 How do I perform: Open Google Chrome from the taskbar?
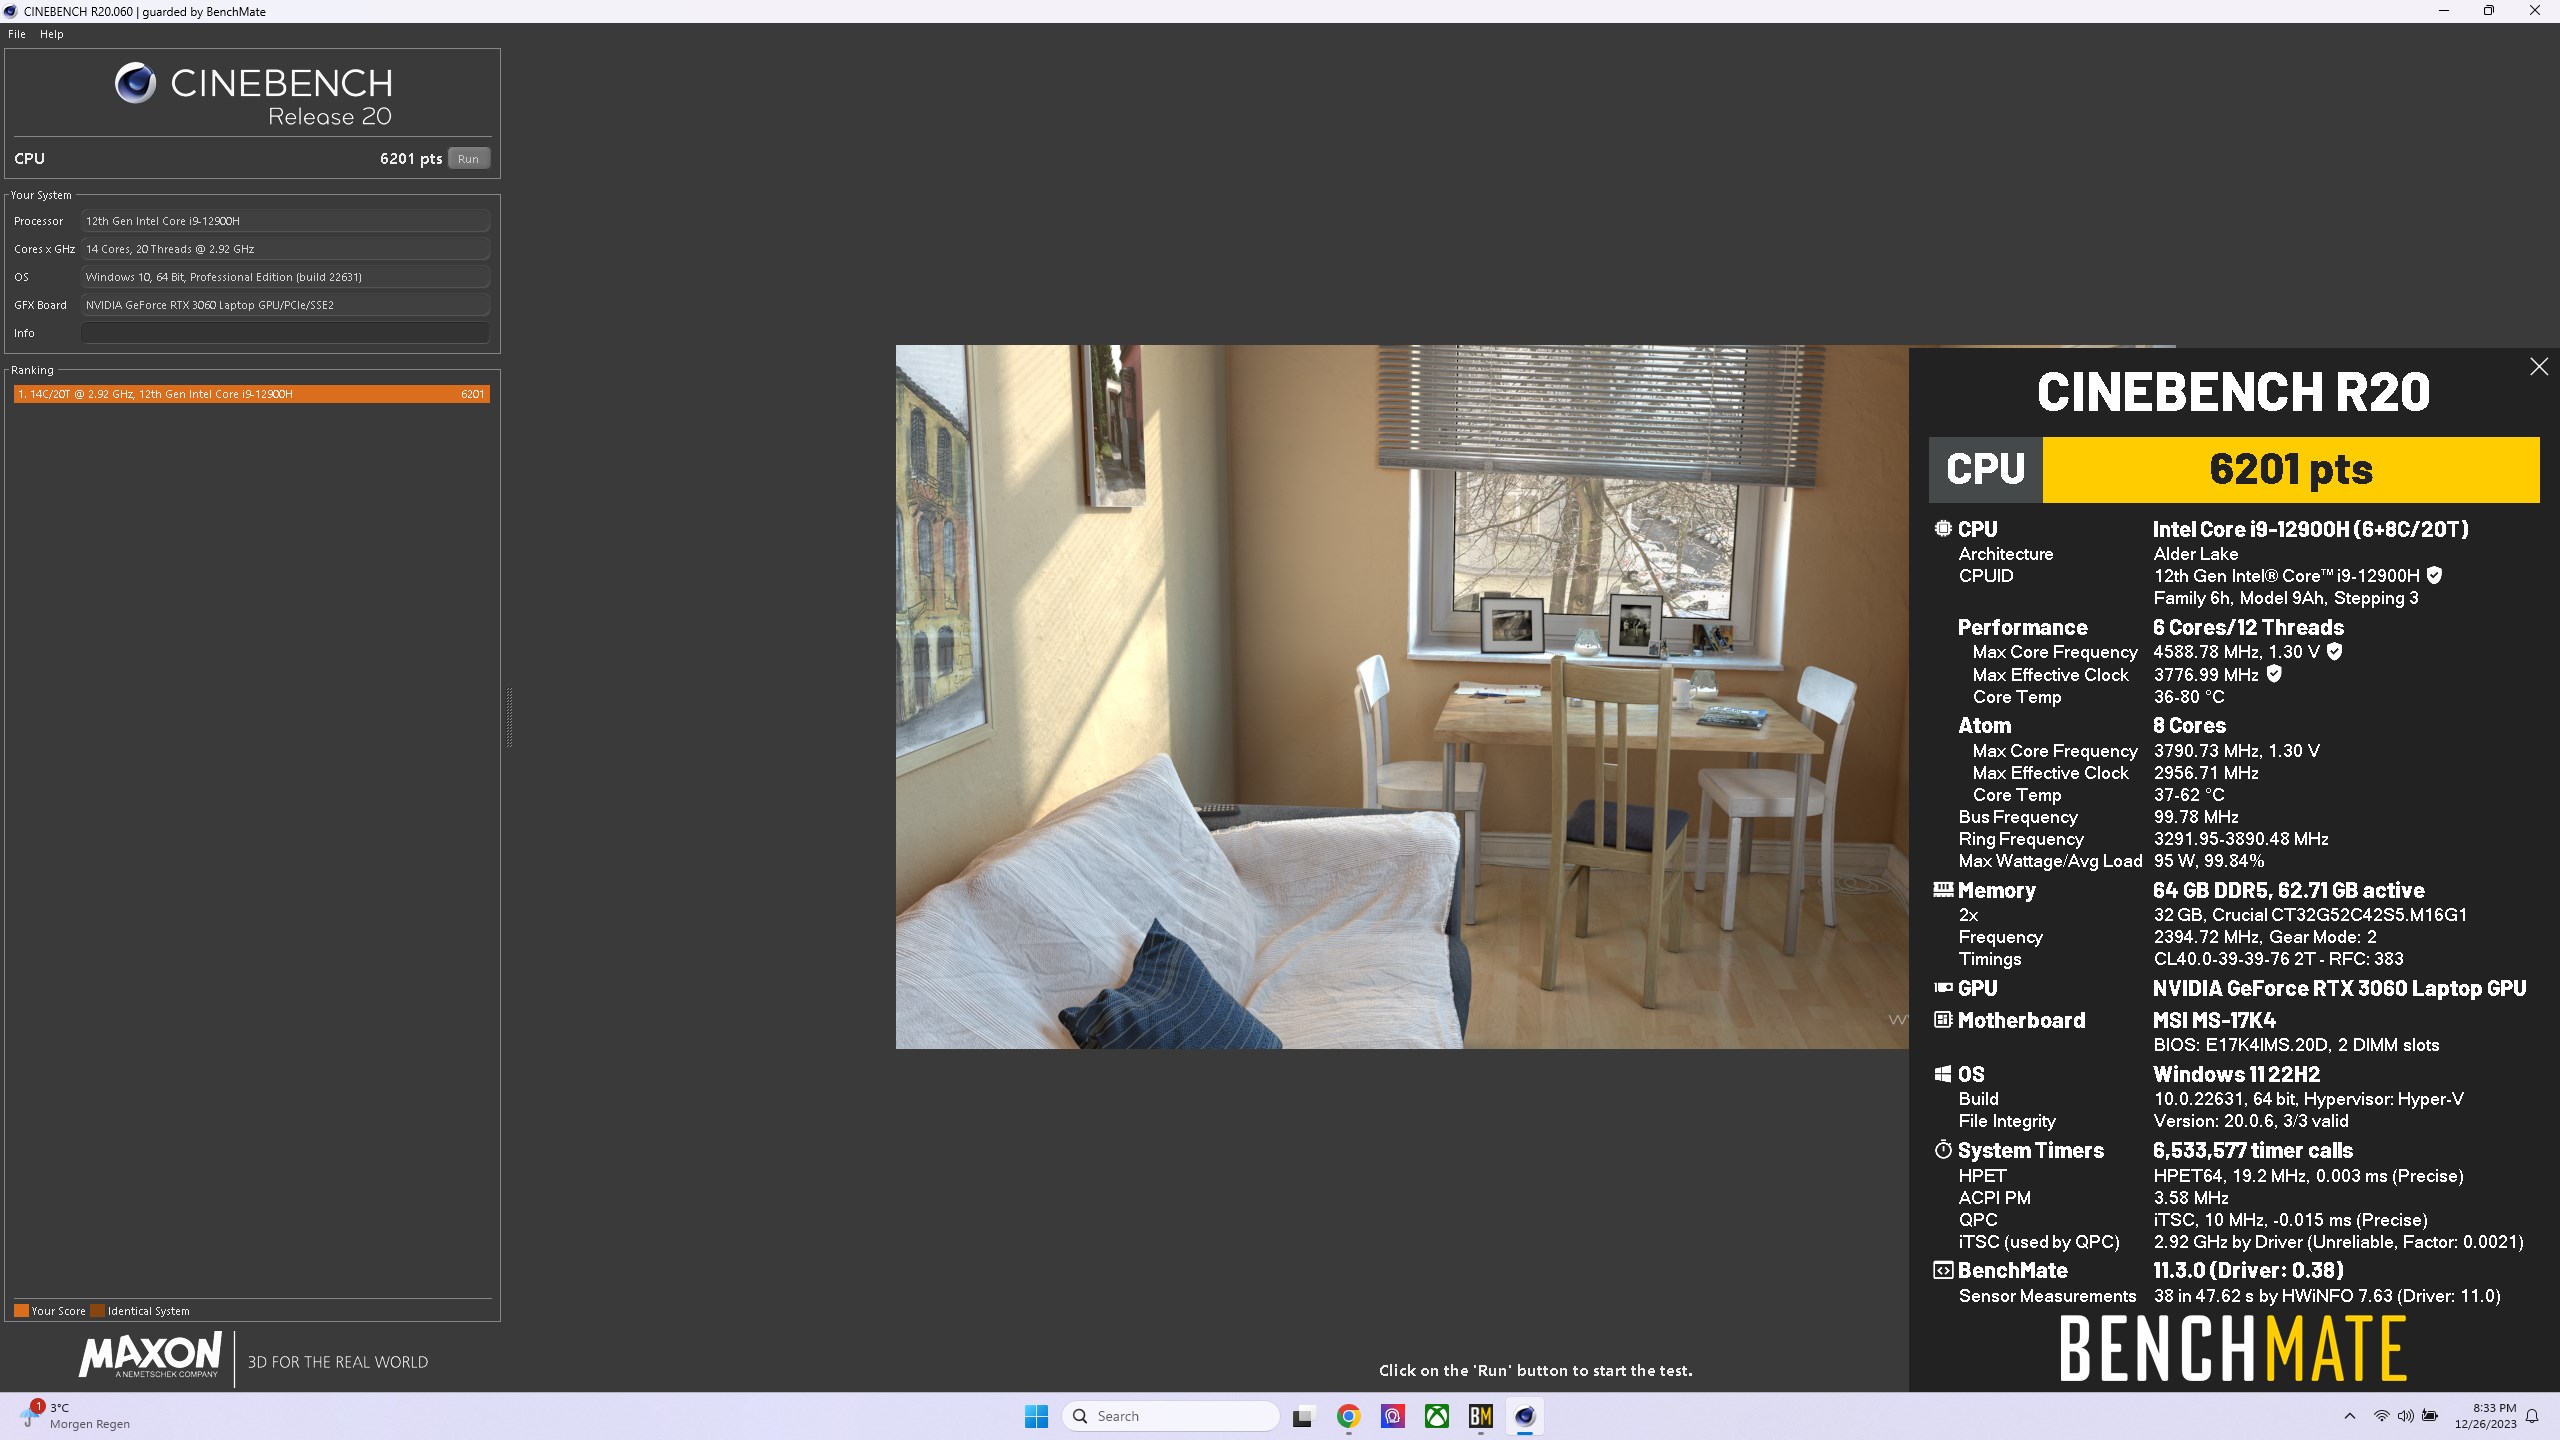click(x=1348, y=1416)
